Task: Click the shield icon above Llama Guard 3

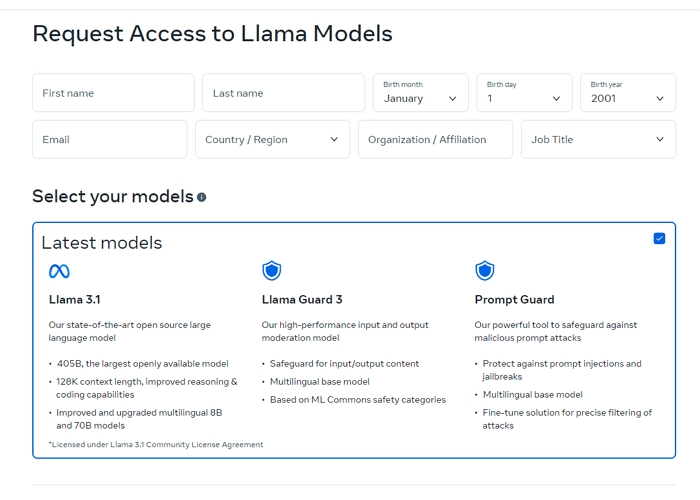Action: coord(271,271)
